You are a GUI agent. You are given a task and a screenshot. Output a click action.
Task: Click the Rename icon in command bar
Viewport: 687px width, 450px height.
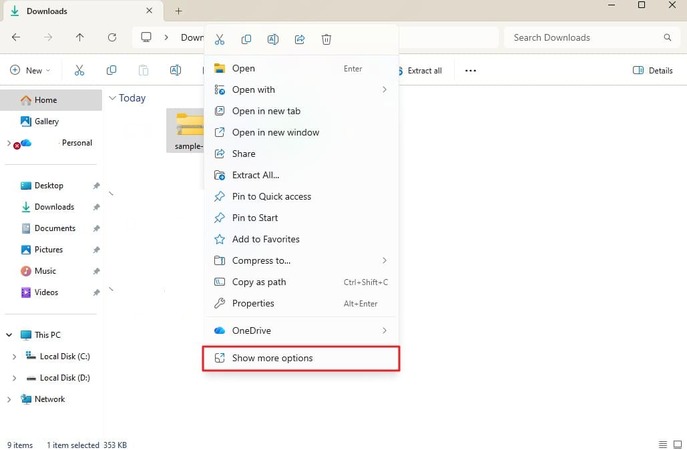pyautogui.click(x=175, y=70)
